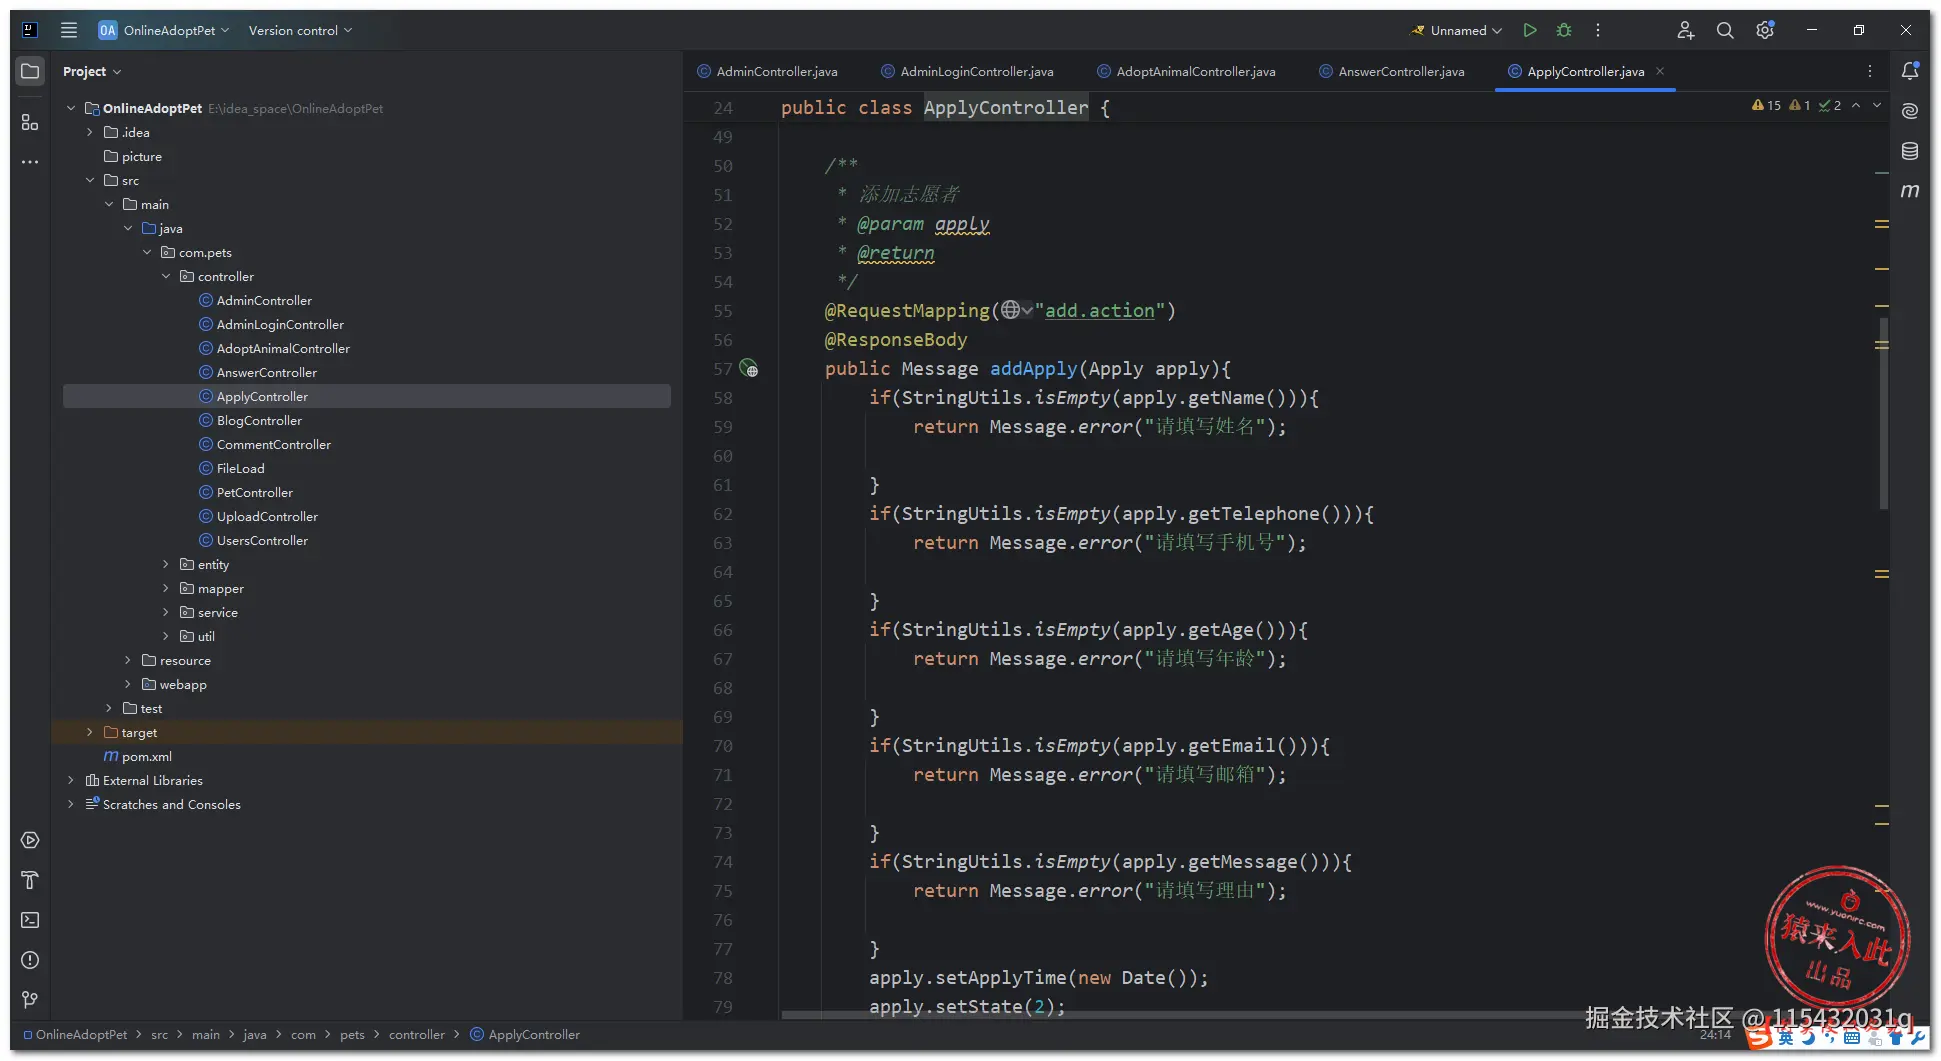The width and height of the screenshot is (1941, 1061).
Task: Open the inspections warnings widget
Action: [1796, 105]
